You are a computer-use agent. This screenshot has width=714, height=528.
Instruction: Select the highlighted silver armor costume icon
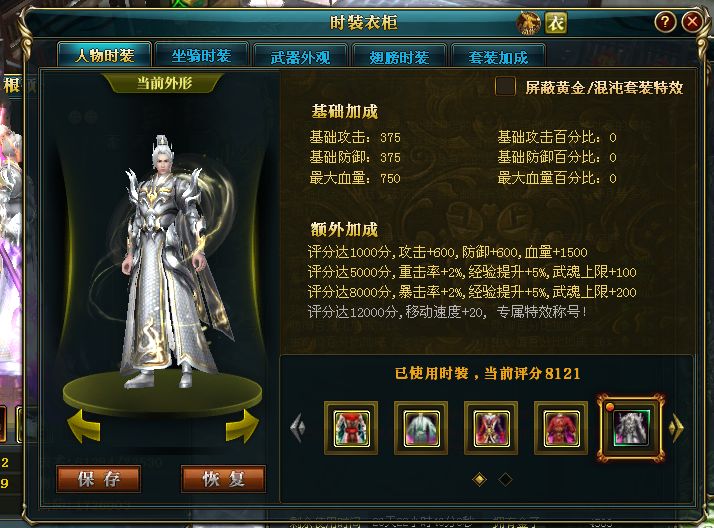click(x=631, y=428)
